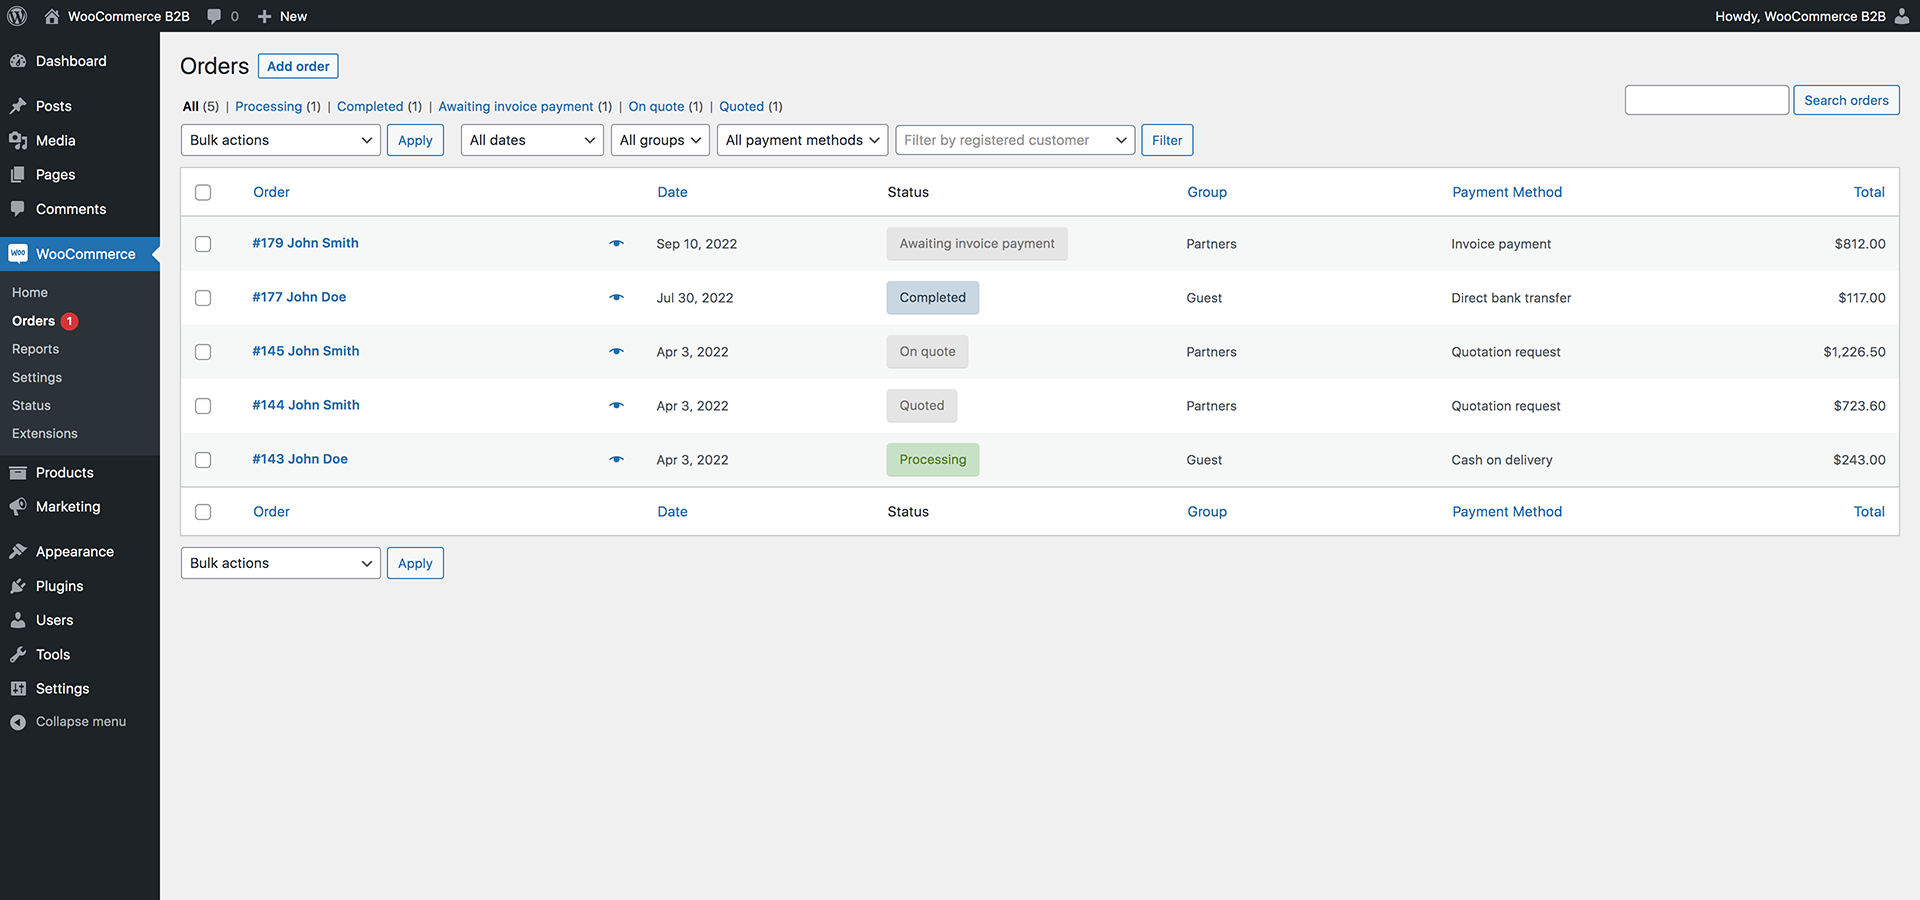Viewport: 1920px width, 900px height.
Task: Click the Comments speech bubble sidebar icon
Action: (x=18, y=209)
